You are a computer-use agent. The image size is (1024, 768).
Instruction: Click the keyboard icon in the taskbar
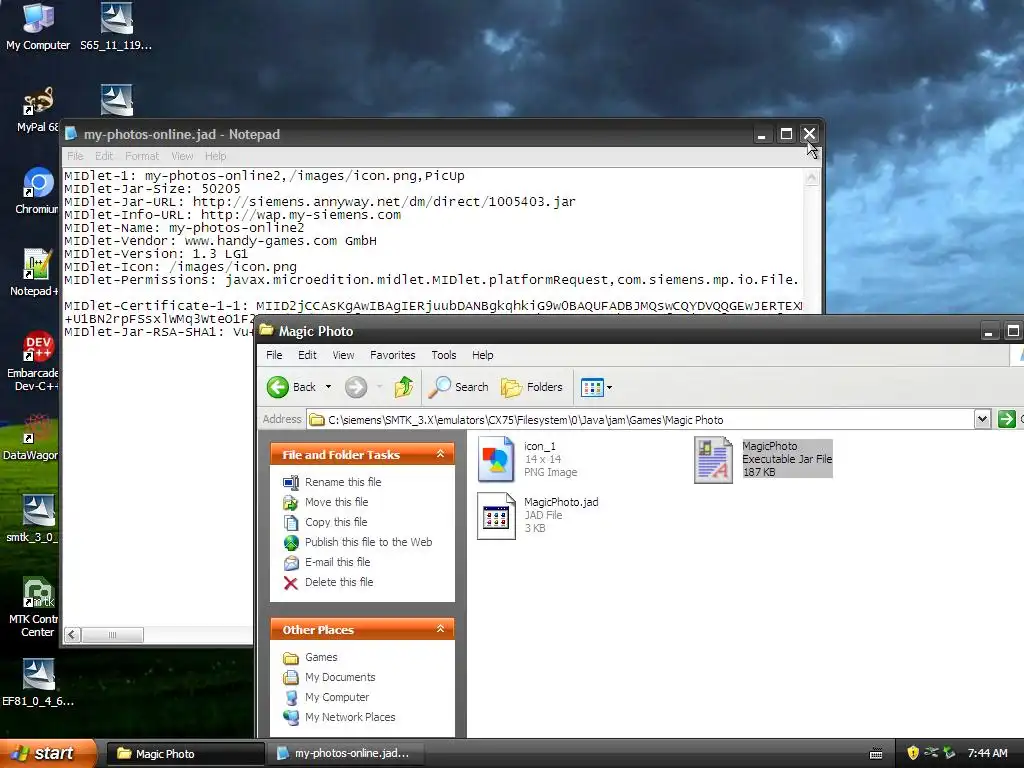876,754
